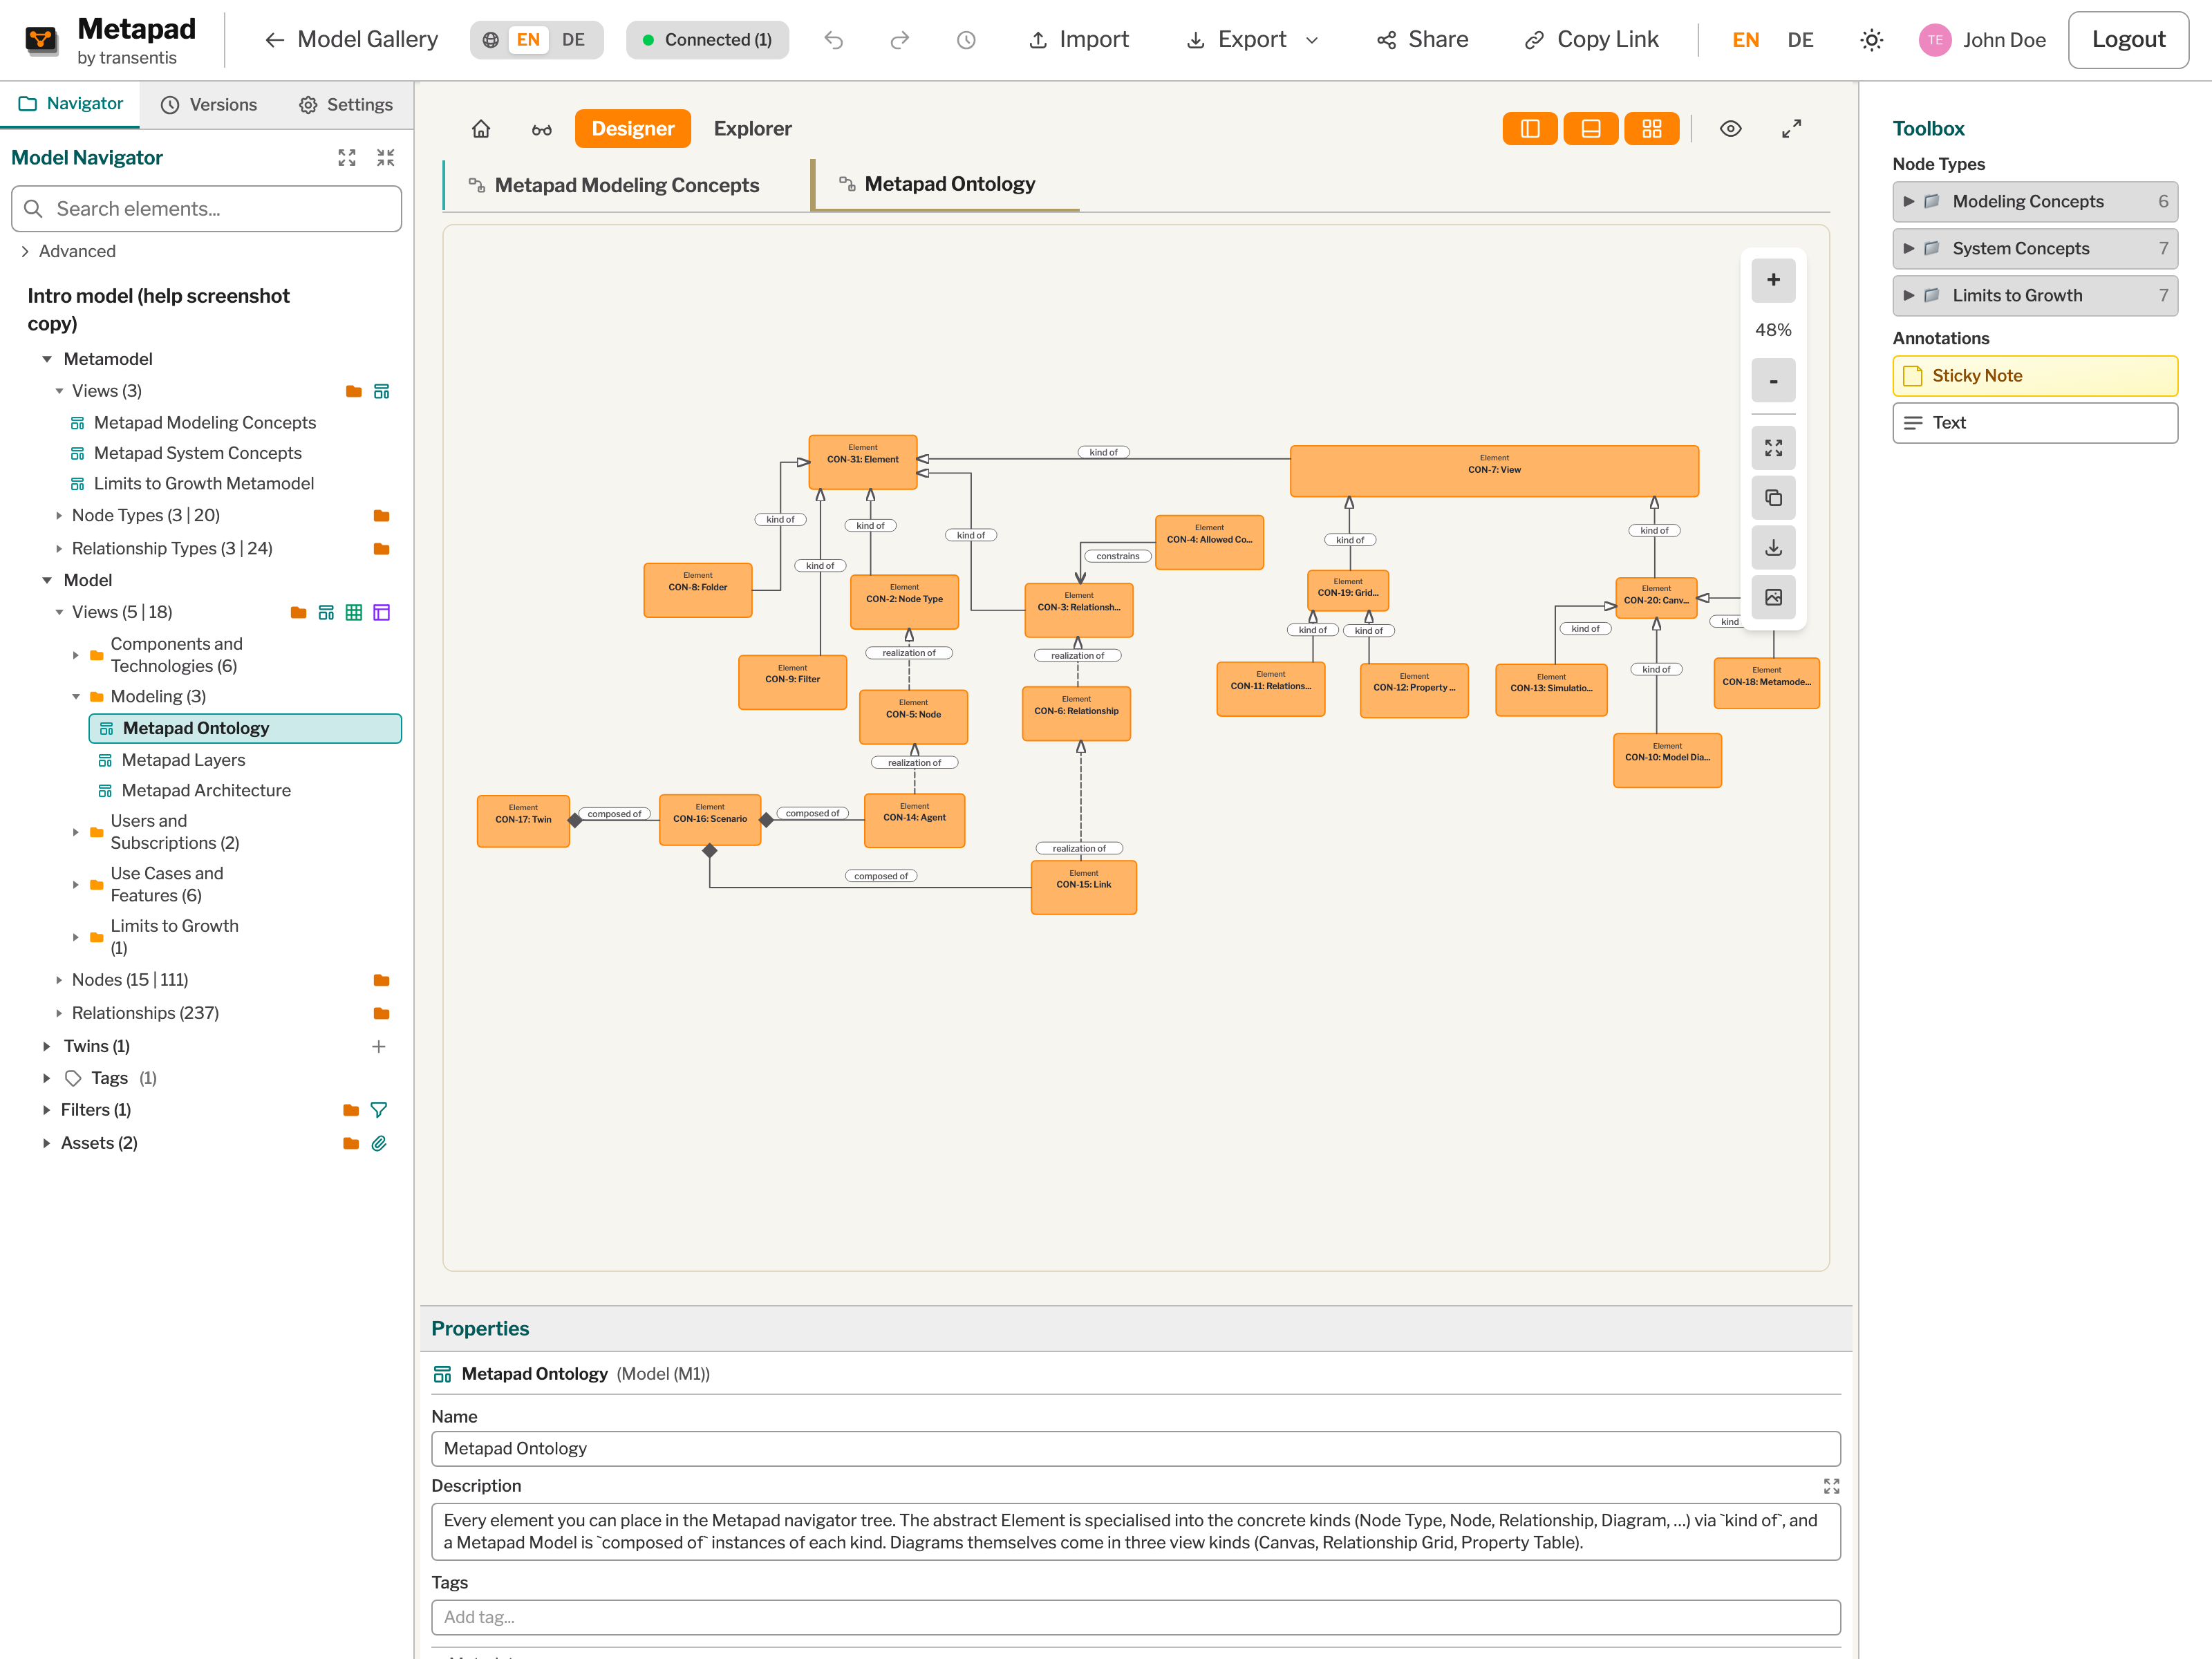Select EN in the model language pill
2212x1659 pixels.
pyautogui.click(x=528, y=40)
